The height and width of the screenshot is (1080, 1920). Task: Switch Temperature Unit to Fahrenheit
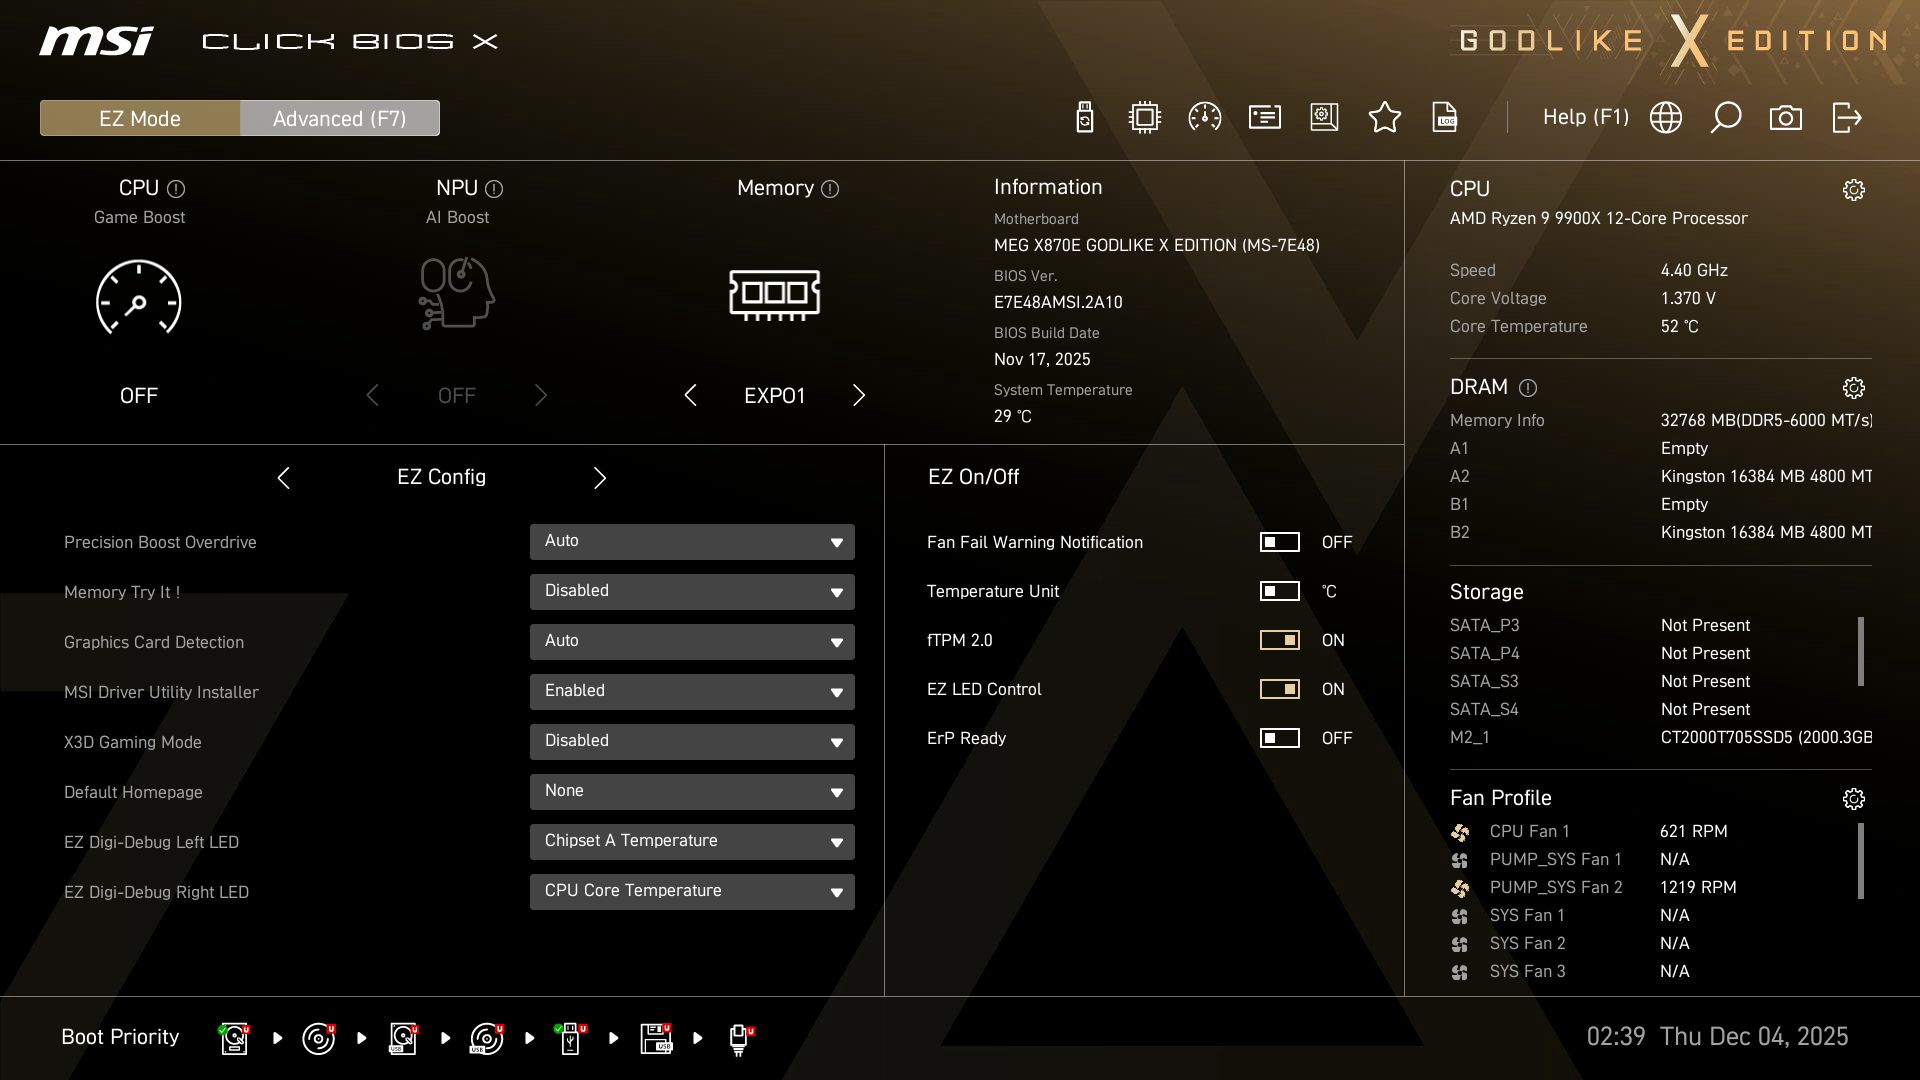(1278, 591)
